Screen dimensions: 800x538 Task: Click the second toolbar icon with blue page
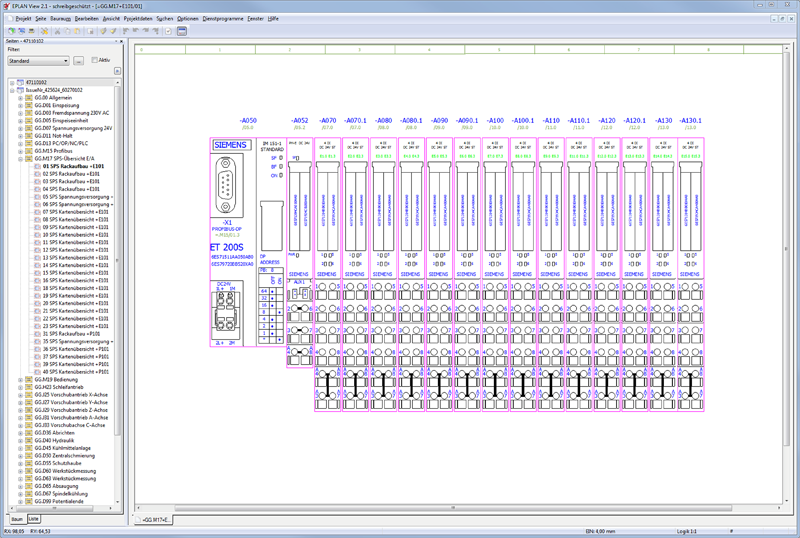[x=21, y=31]
